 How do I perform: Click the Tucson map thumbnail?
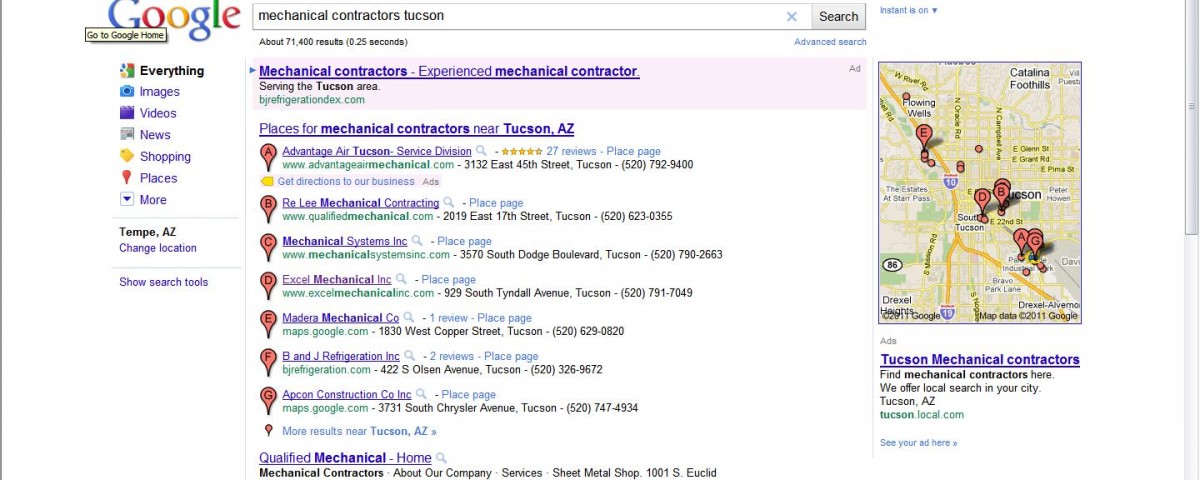pyautogui.click(x=980, y=192)
